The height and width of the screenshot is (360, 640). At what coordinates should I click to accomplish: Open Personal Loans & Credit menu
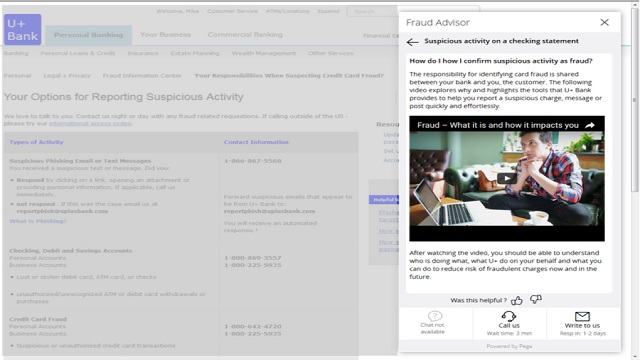[78, 53]
